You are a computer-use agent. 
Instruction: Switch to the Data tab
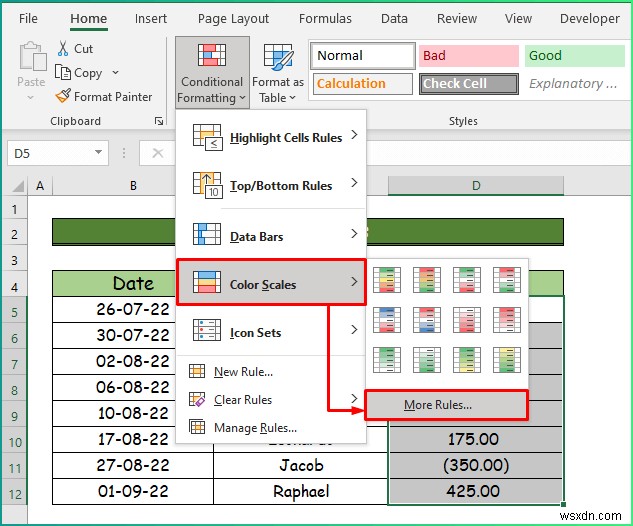click(394, 19)
